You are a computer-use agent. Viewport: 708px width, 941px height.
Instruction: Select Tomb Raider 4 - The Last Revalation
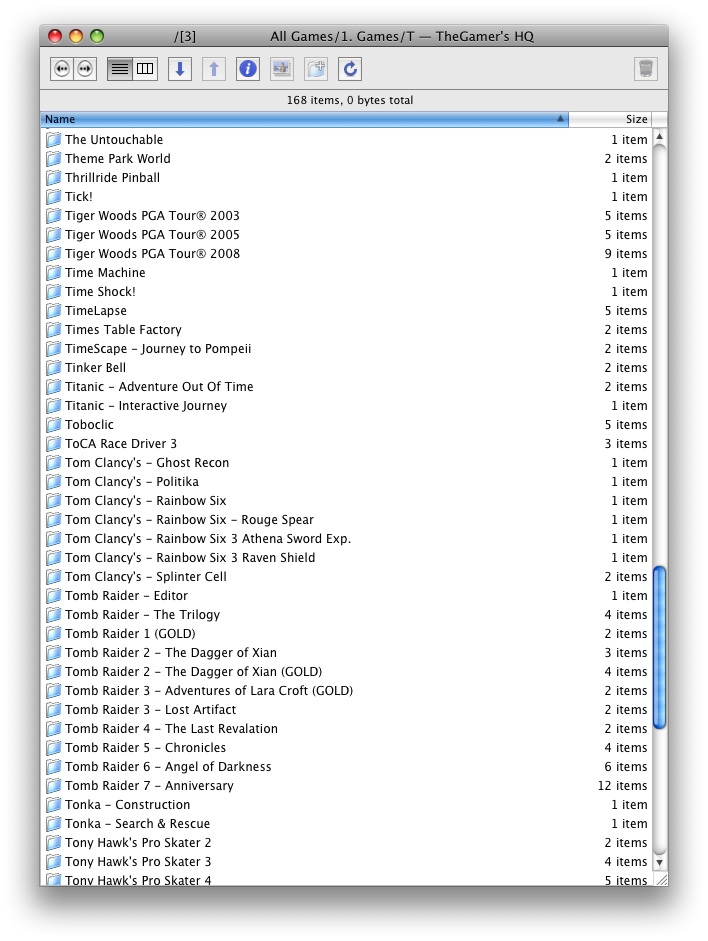coord(172,729)
